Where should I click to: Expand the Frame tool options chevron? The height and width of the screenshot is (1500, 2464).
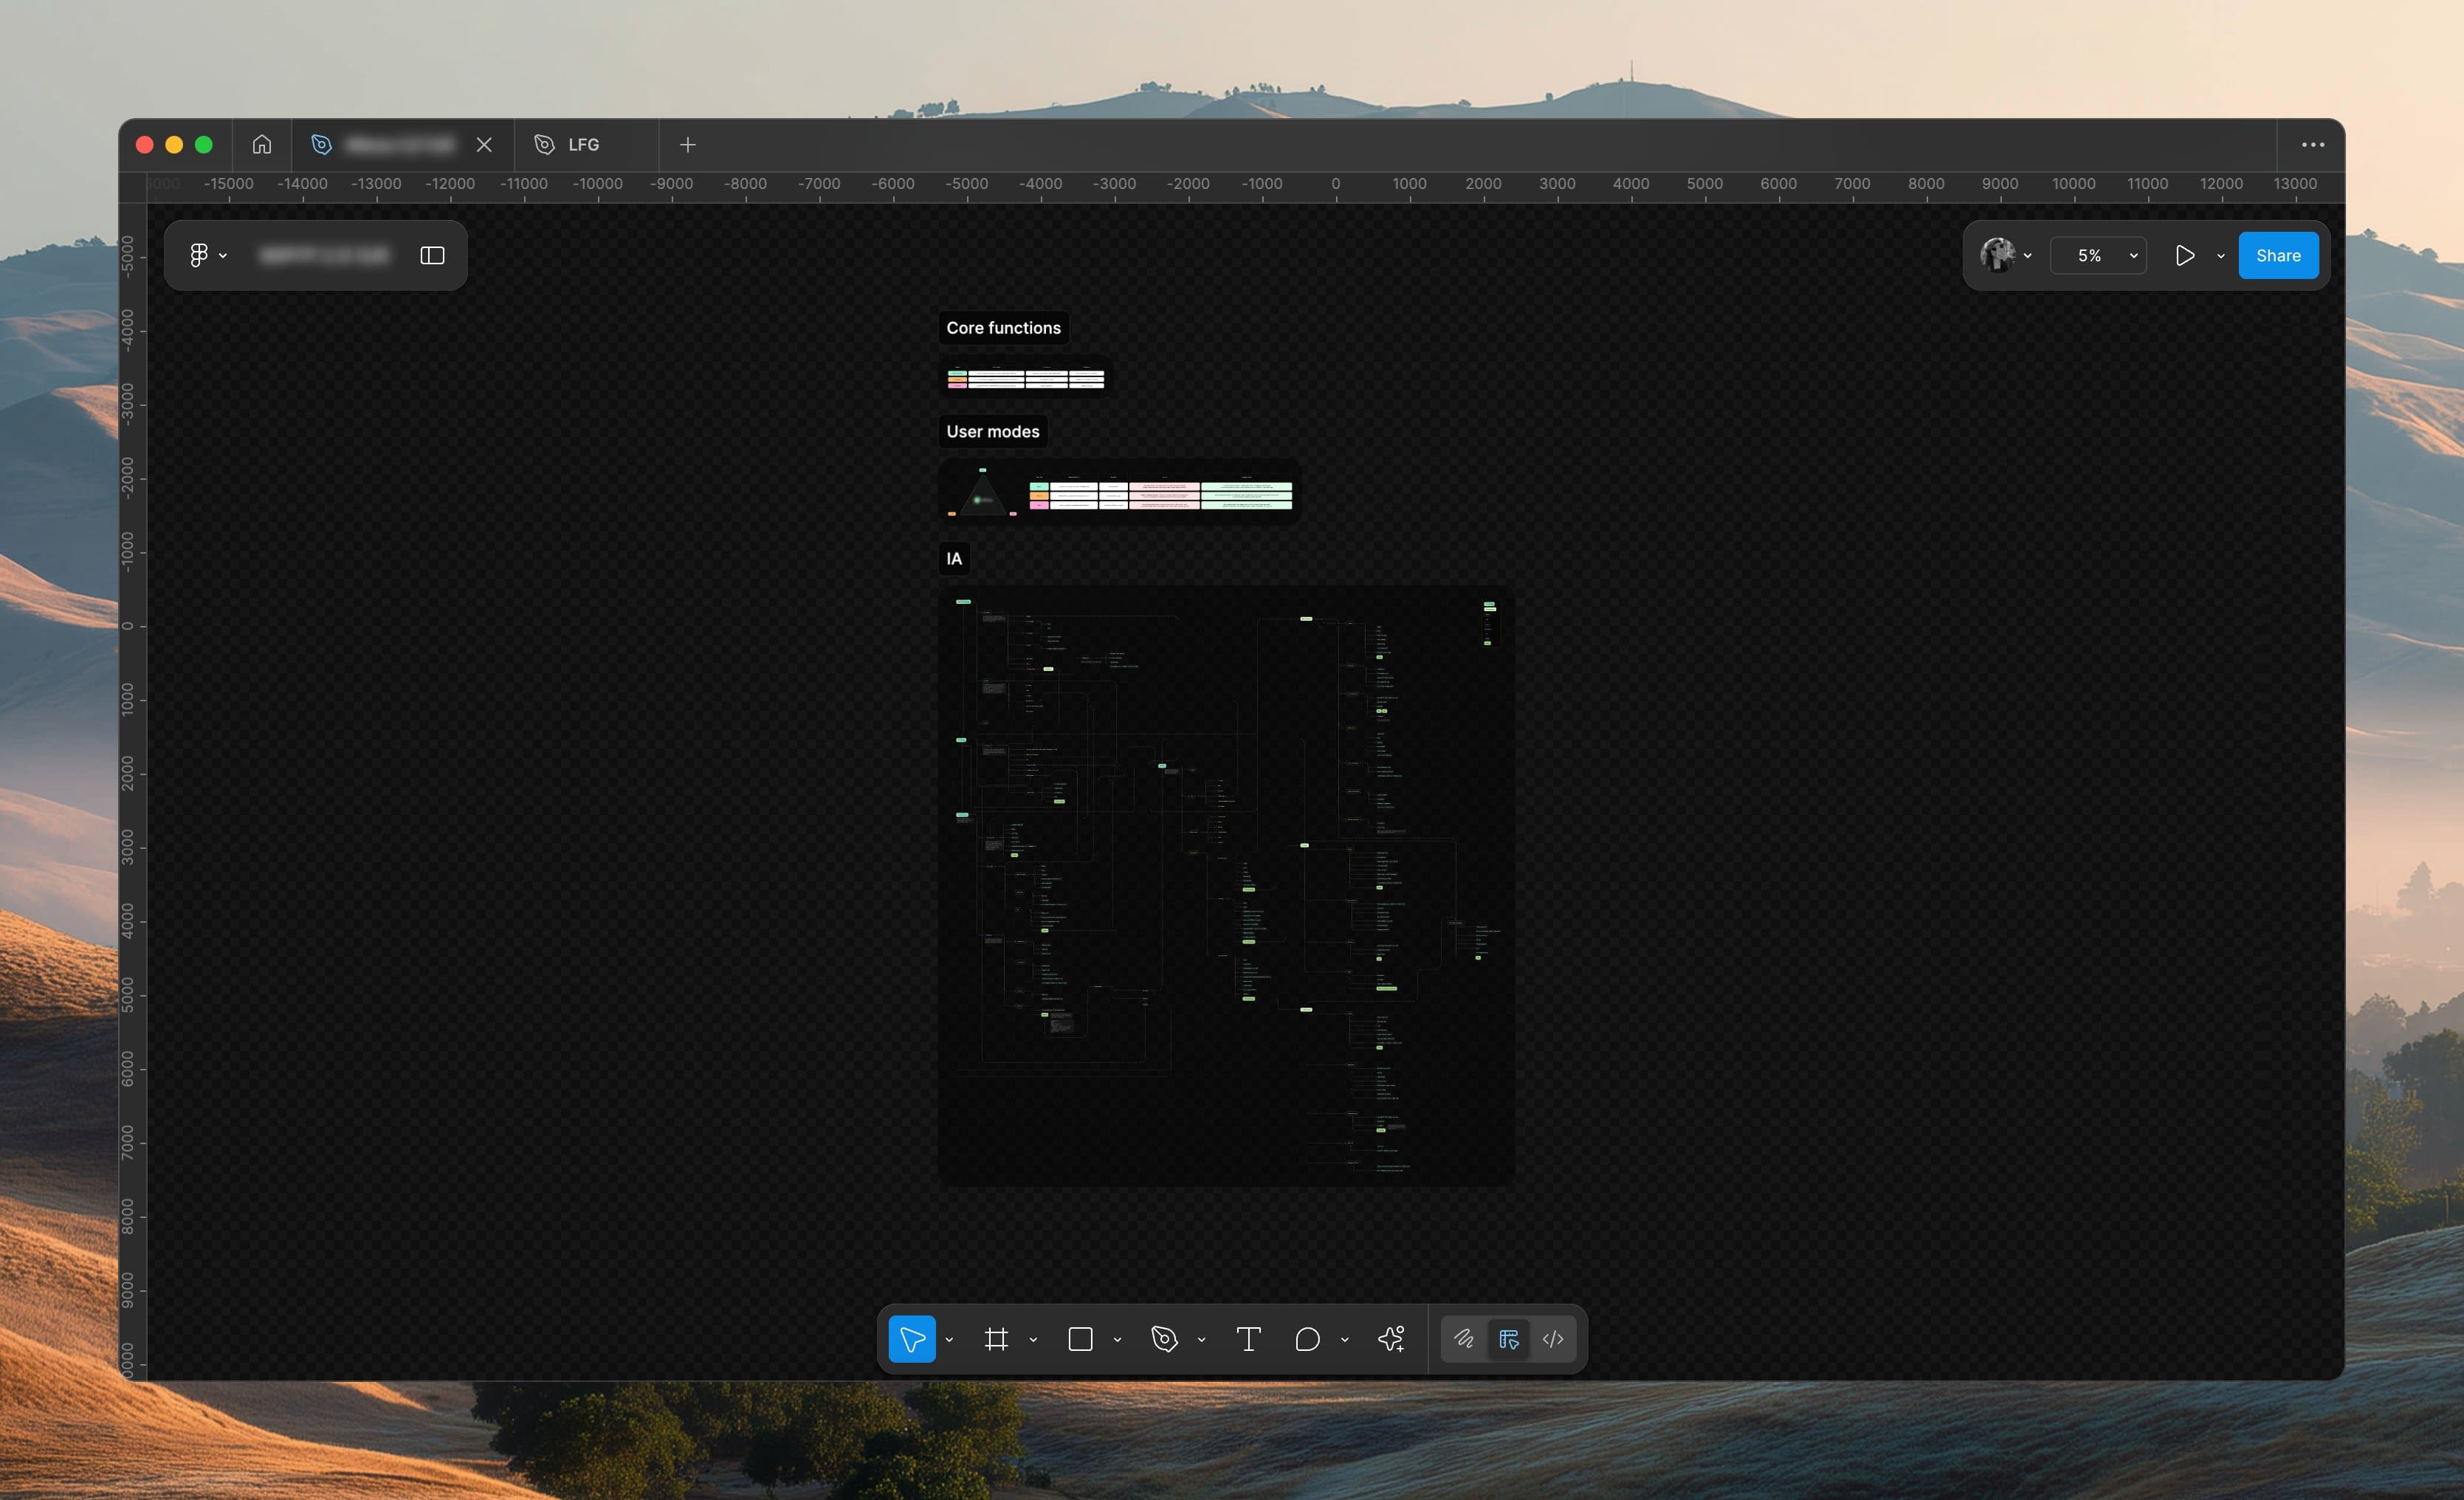(x=1033, y=1340)
